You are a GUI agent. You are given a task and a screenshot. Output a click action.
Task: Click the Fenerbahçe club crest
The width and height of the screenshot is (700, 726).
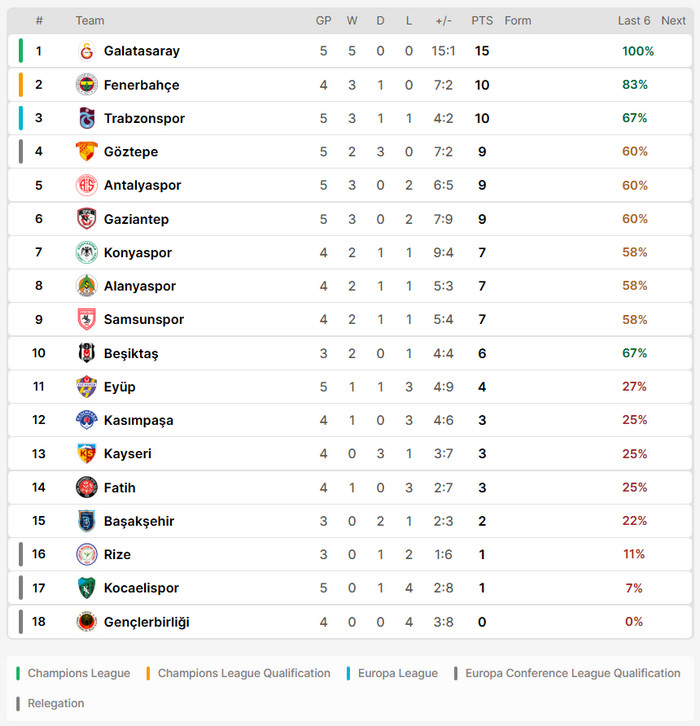(86, 85)
